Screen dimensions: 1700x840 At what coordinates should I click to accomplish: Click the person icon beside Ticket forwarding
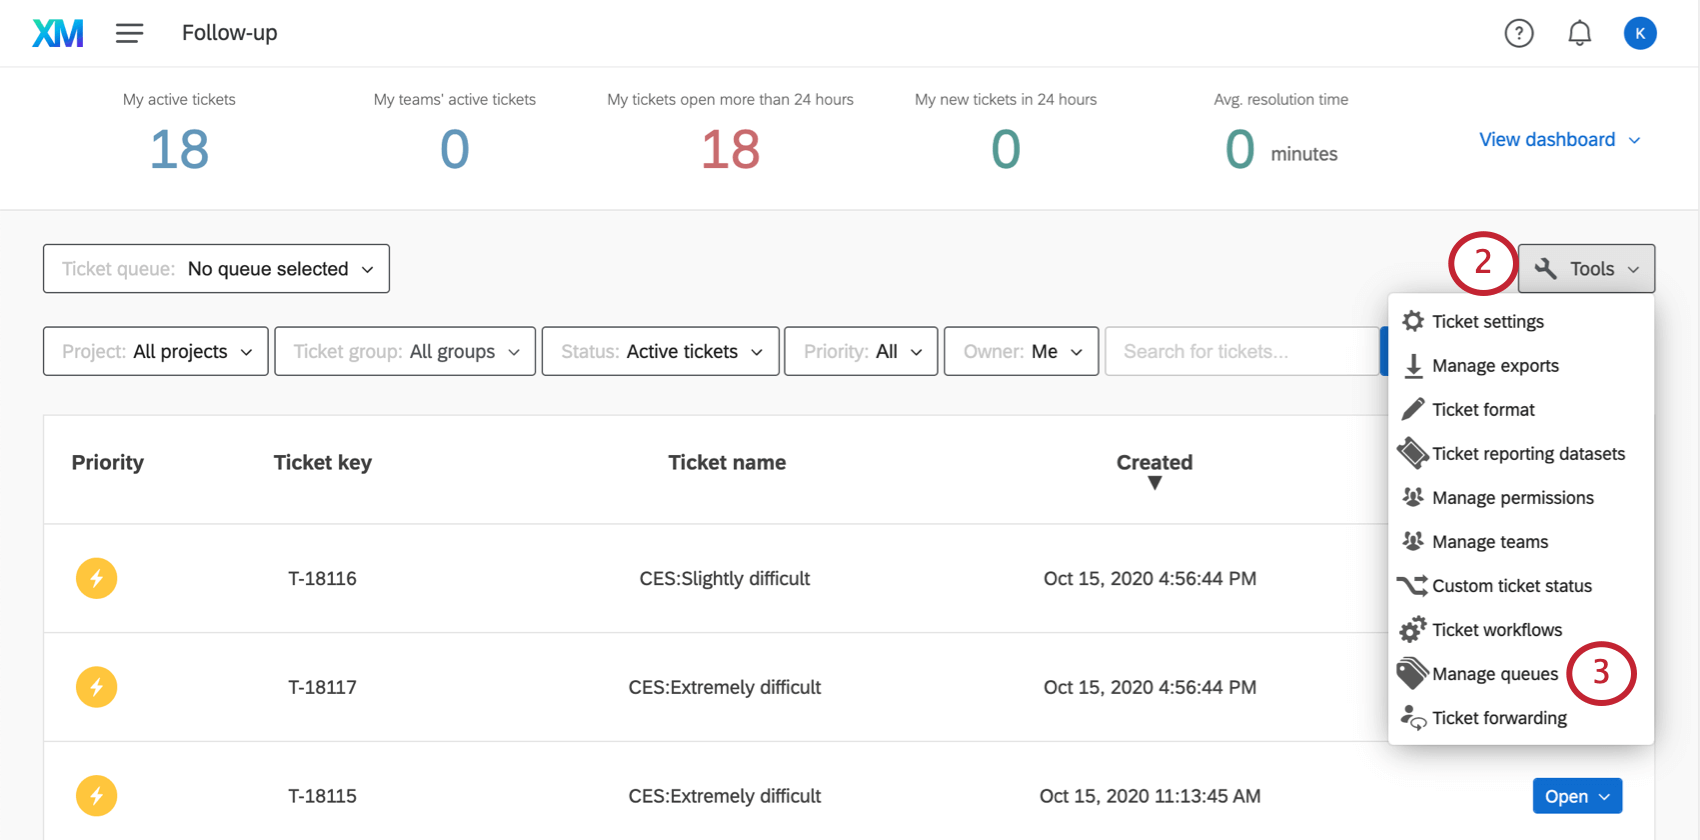click(1413, 717)
